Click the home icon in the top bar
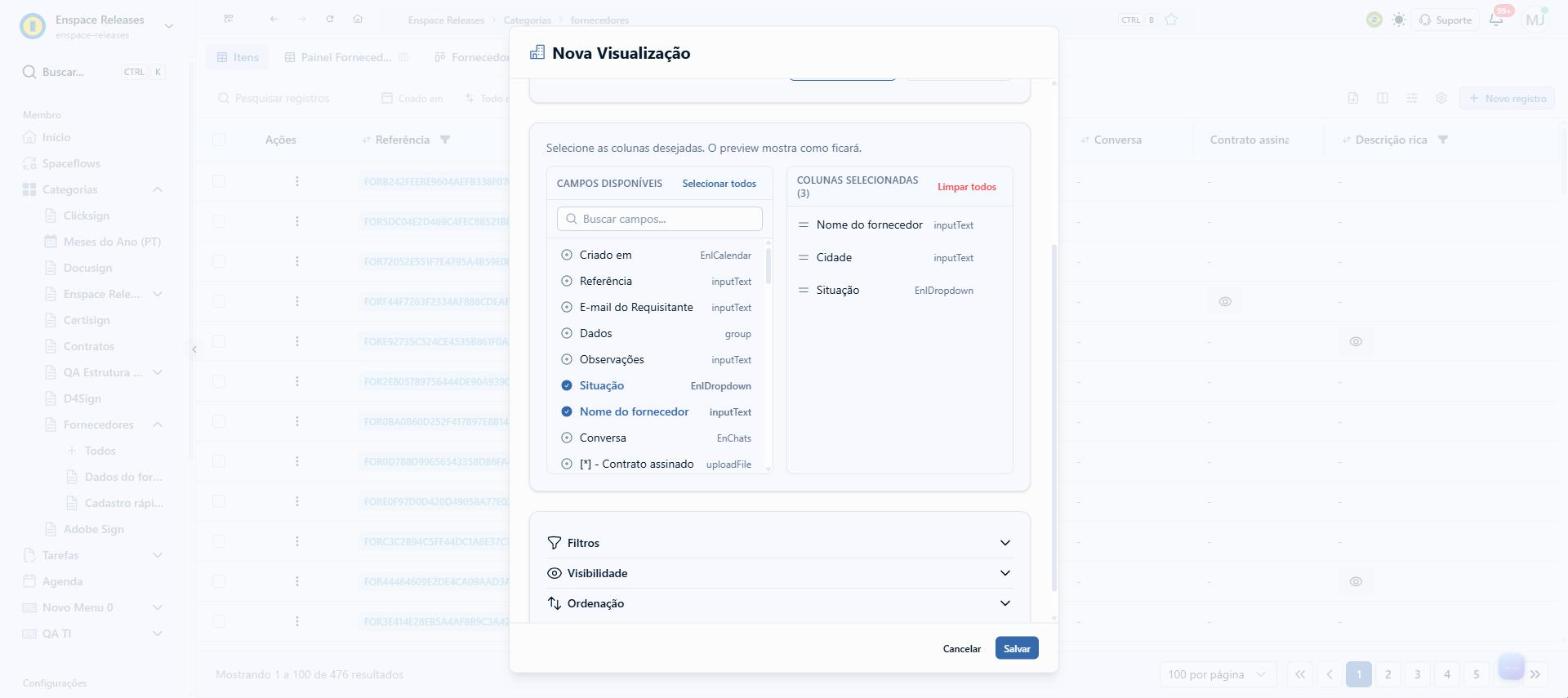 coord(358,19)
